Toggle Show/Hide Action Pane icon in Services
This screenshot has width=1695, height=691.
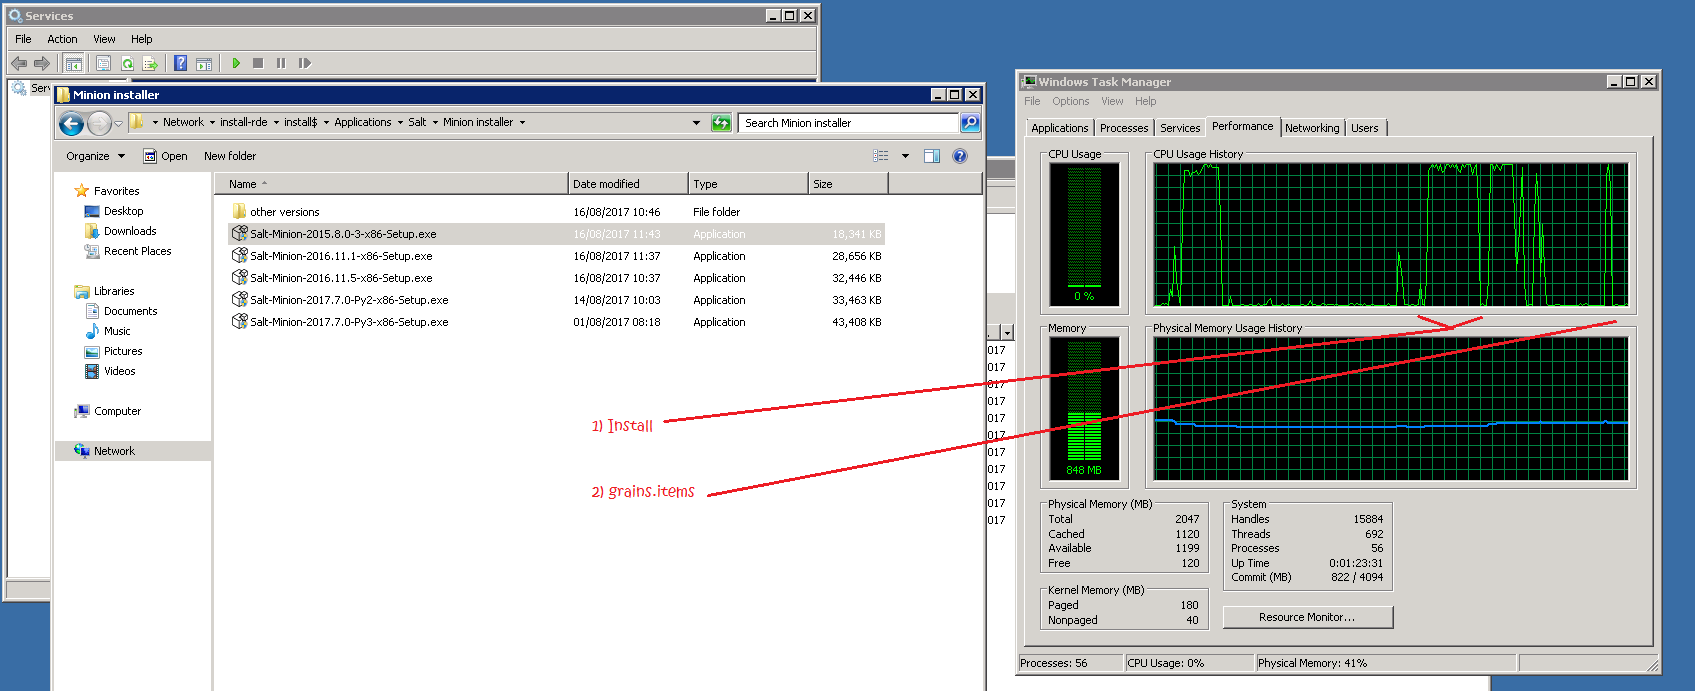[204, 63]
